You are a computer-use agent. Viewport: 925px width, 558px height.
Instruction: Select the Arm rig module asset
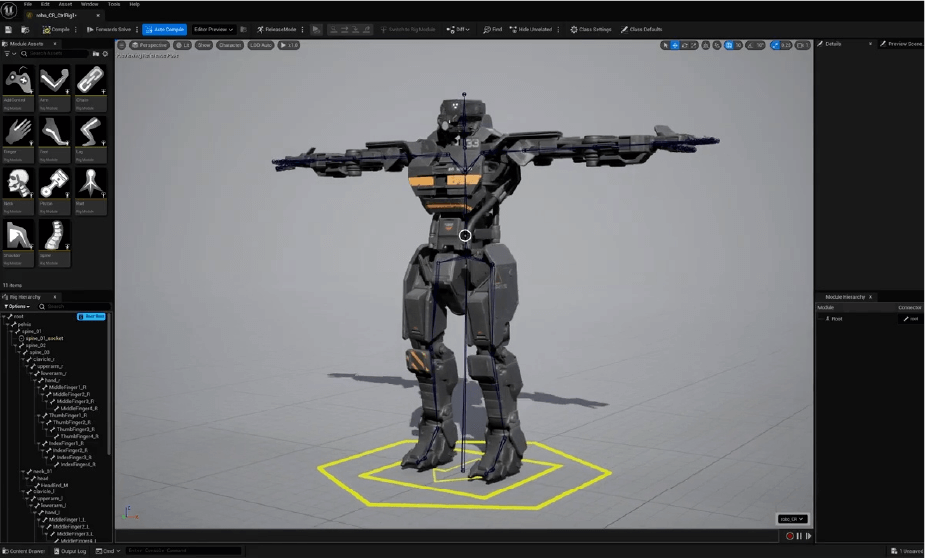pyautogui.click(x=54, y=80)
